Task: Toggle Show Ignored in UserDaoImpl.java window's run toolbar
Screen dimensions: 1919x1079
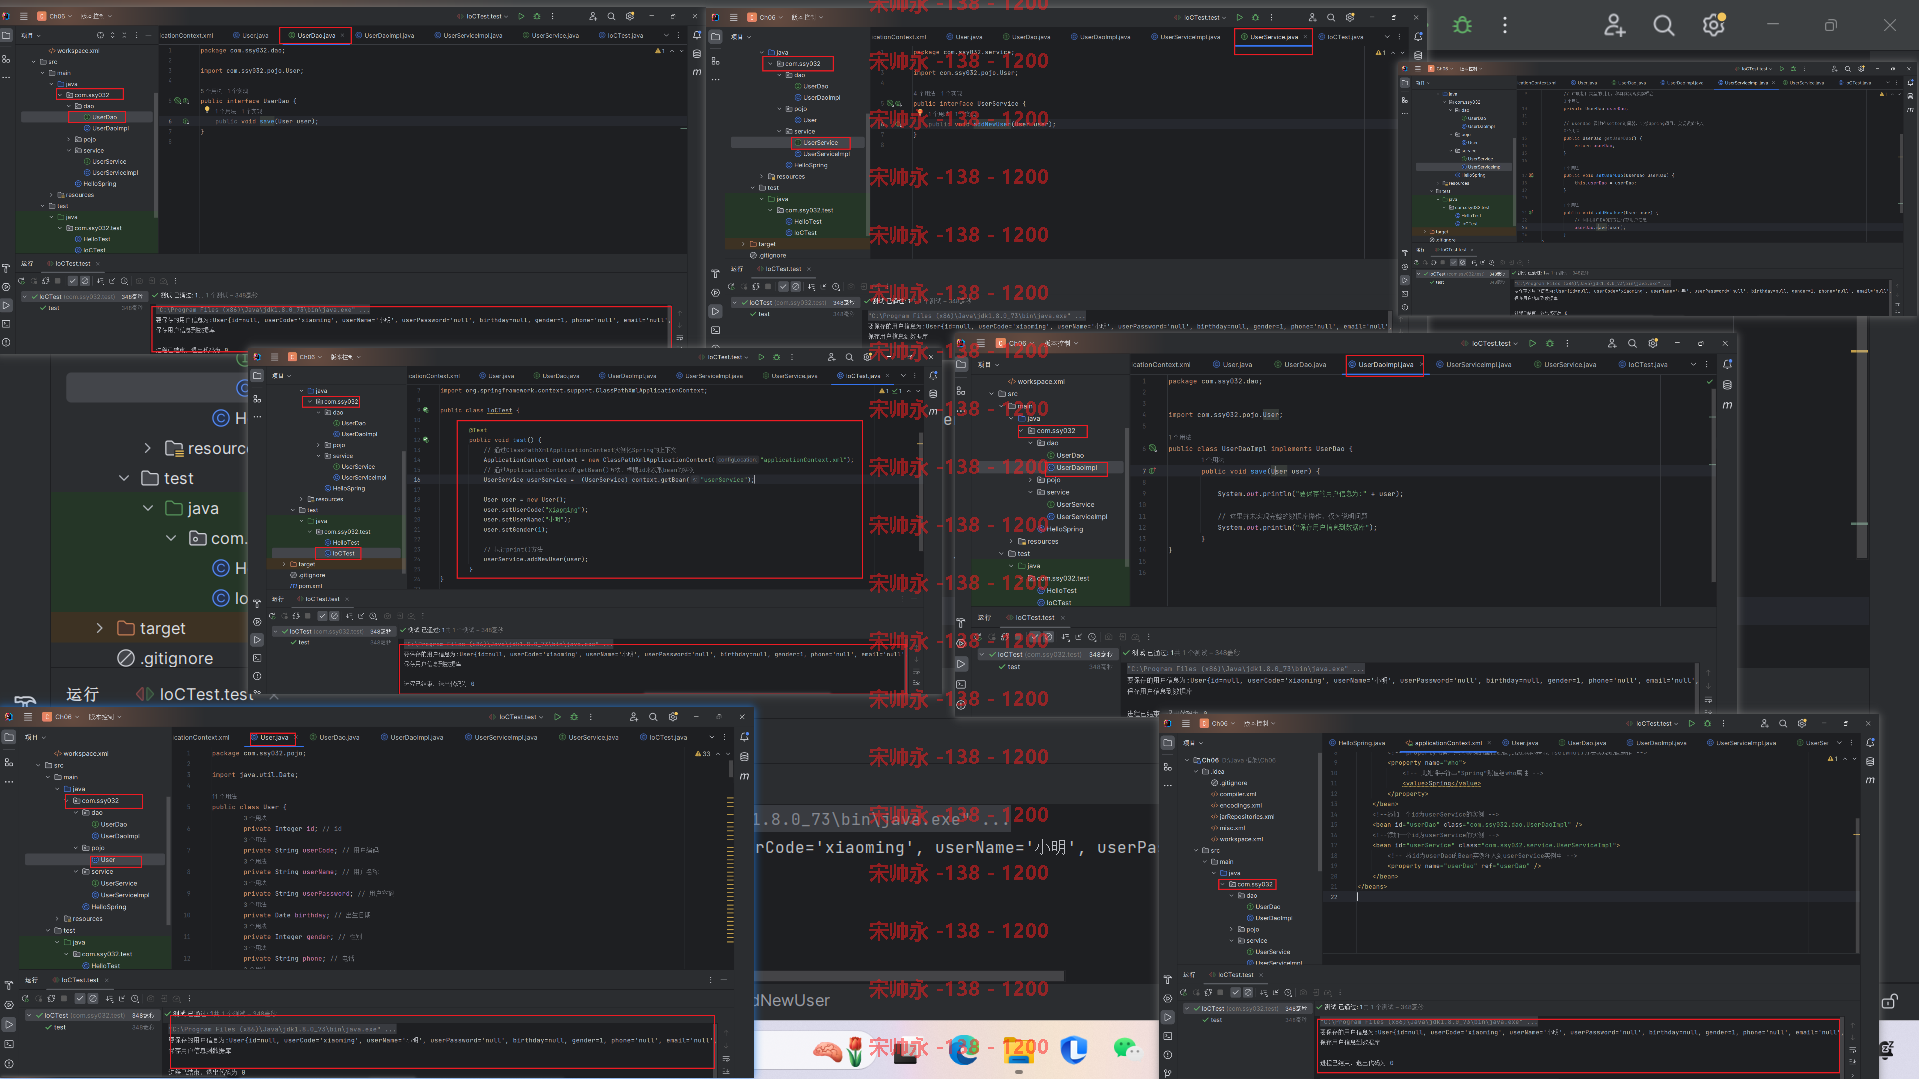Action: (1049, 637)
